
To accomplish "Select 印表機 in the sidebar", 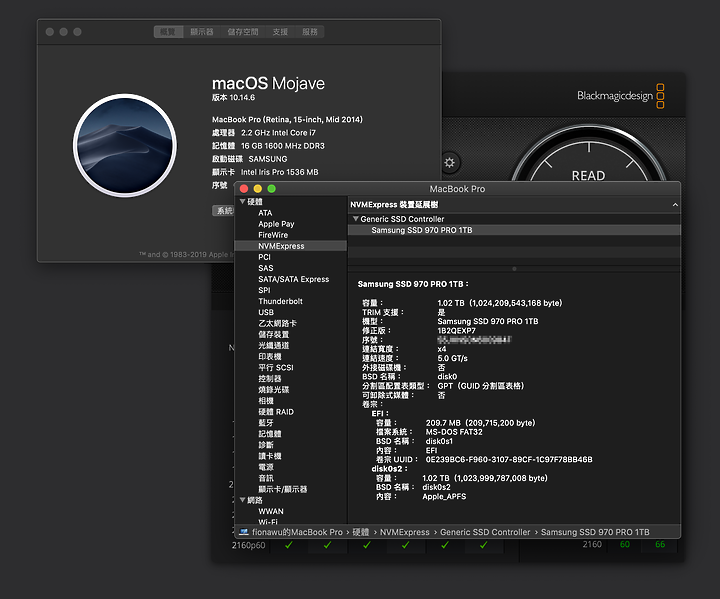I will click(270, 356).
